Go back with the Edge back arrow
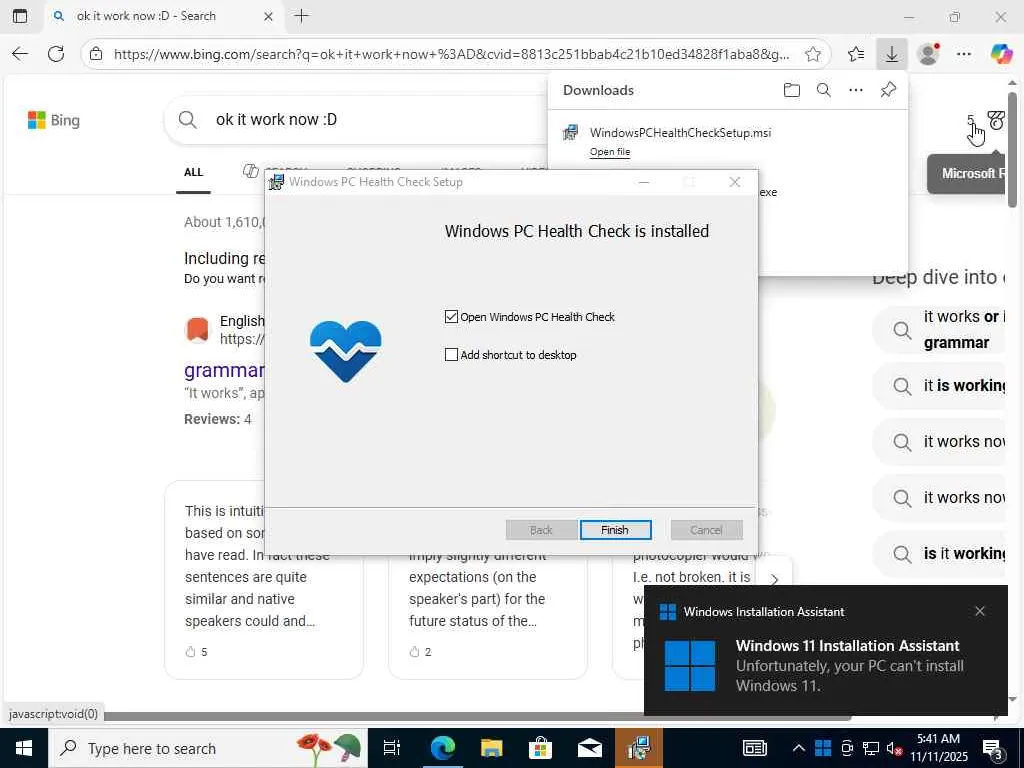This screenshot has width=1024, height=768. [20, 54]
